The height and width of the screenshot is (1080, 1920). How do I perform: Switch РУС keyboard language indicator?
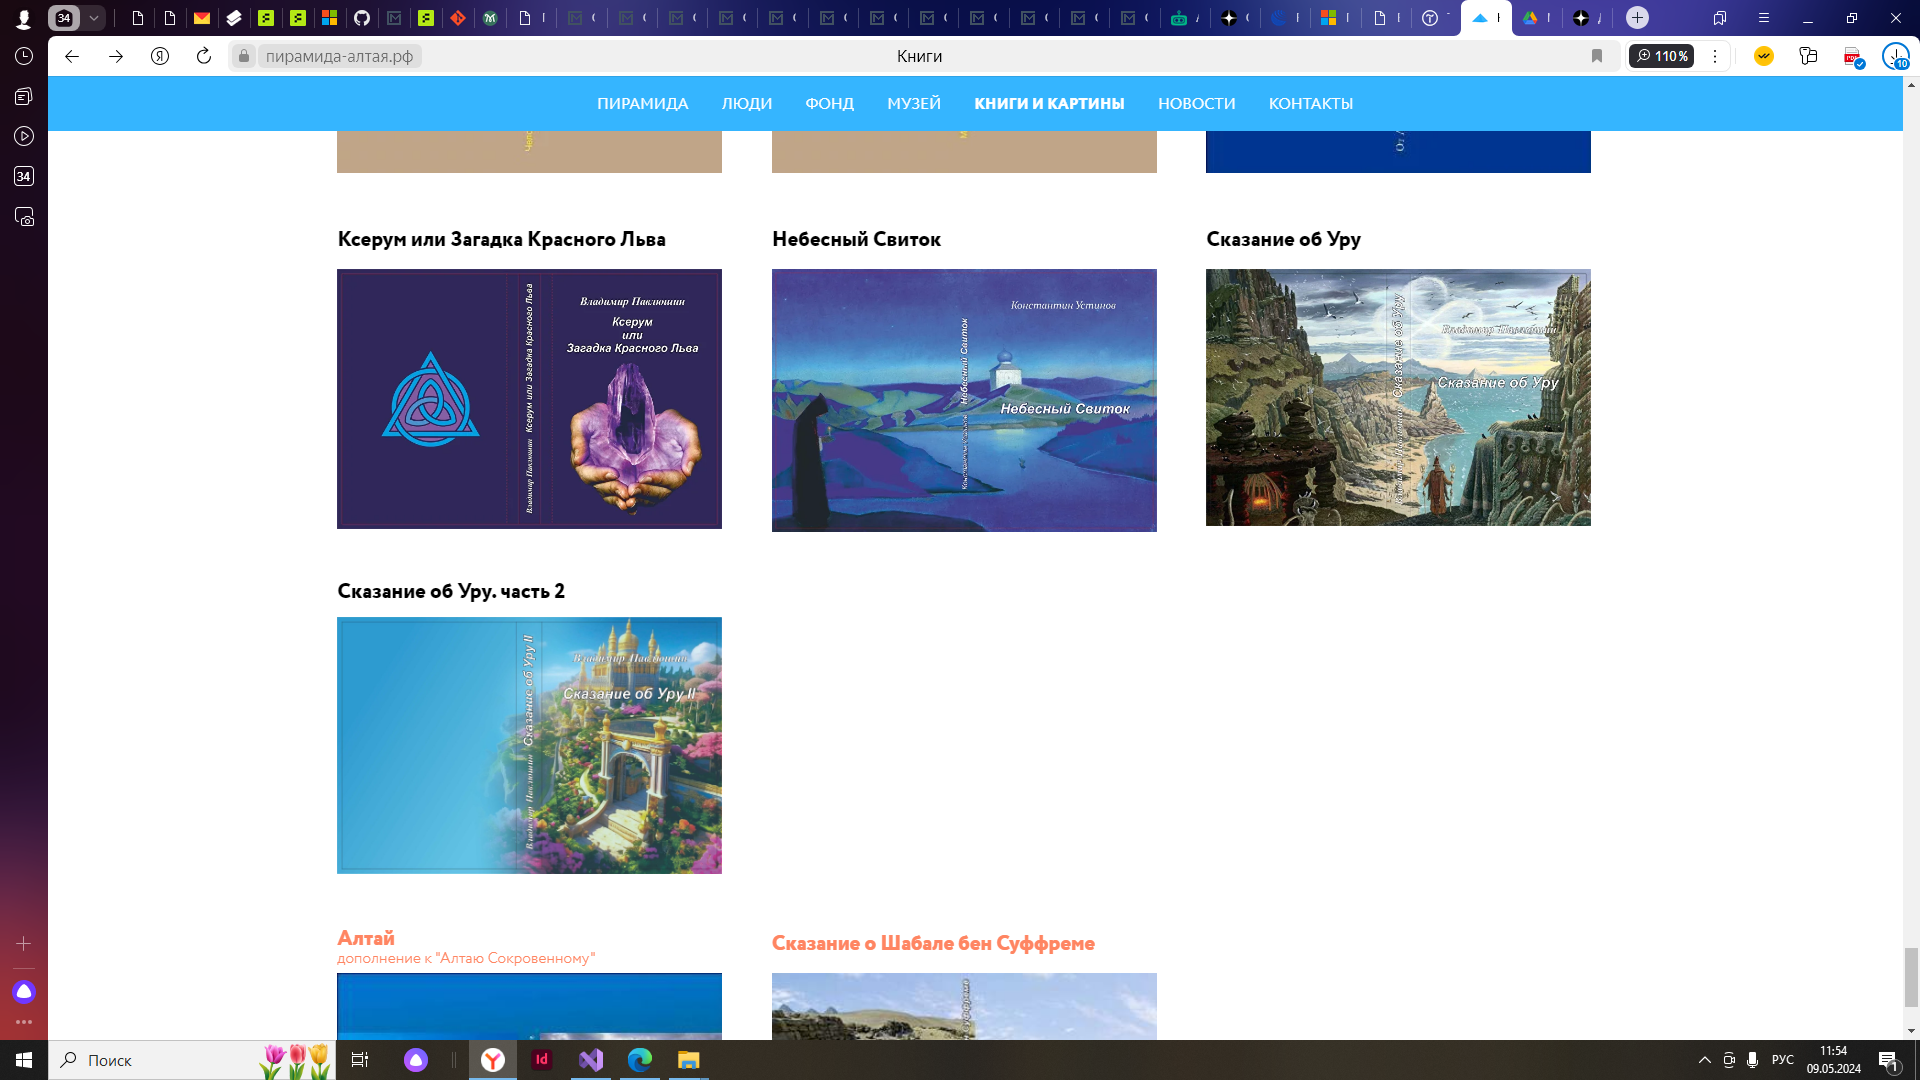click(x=1782, y=1060)
